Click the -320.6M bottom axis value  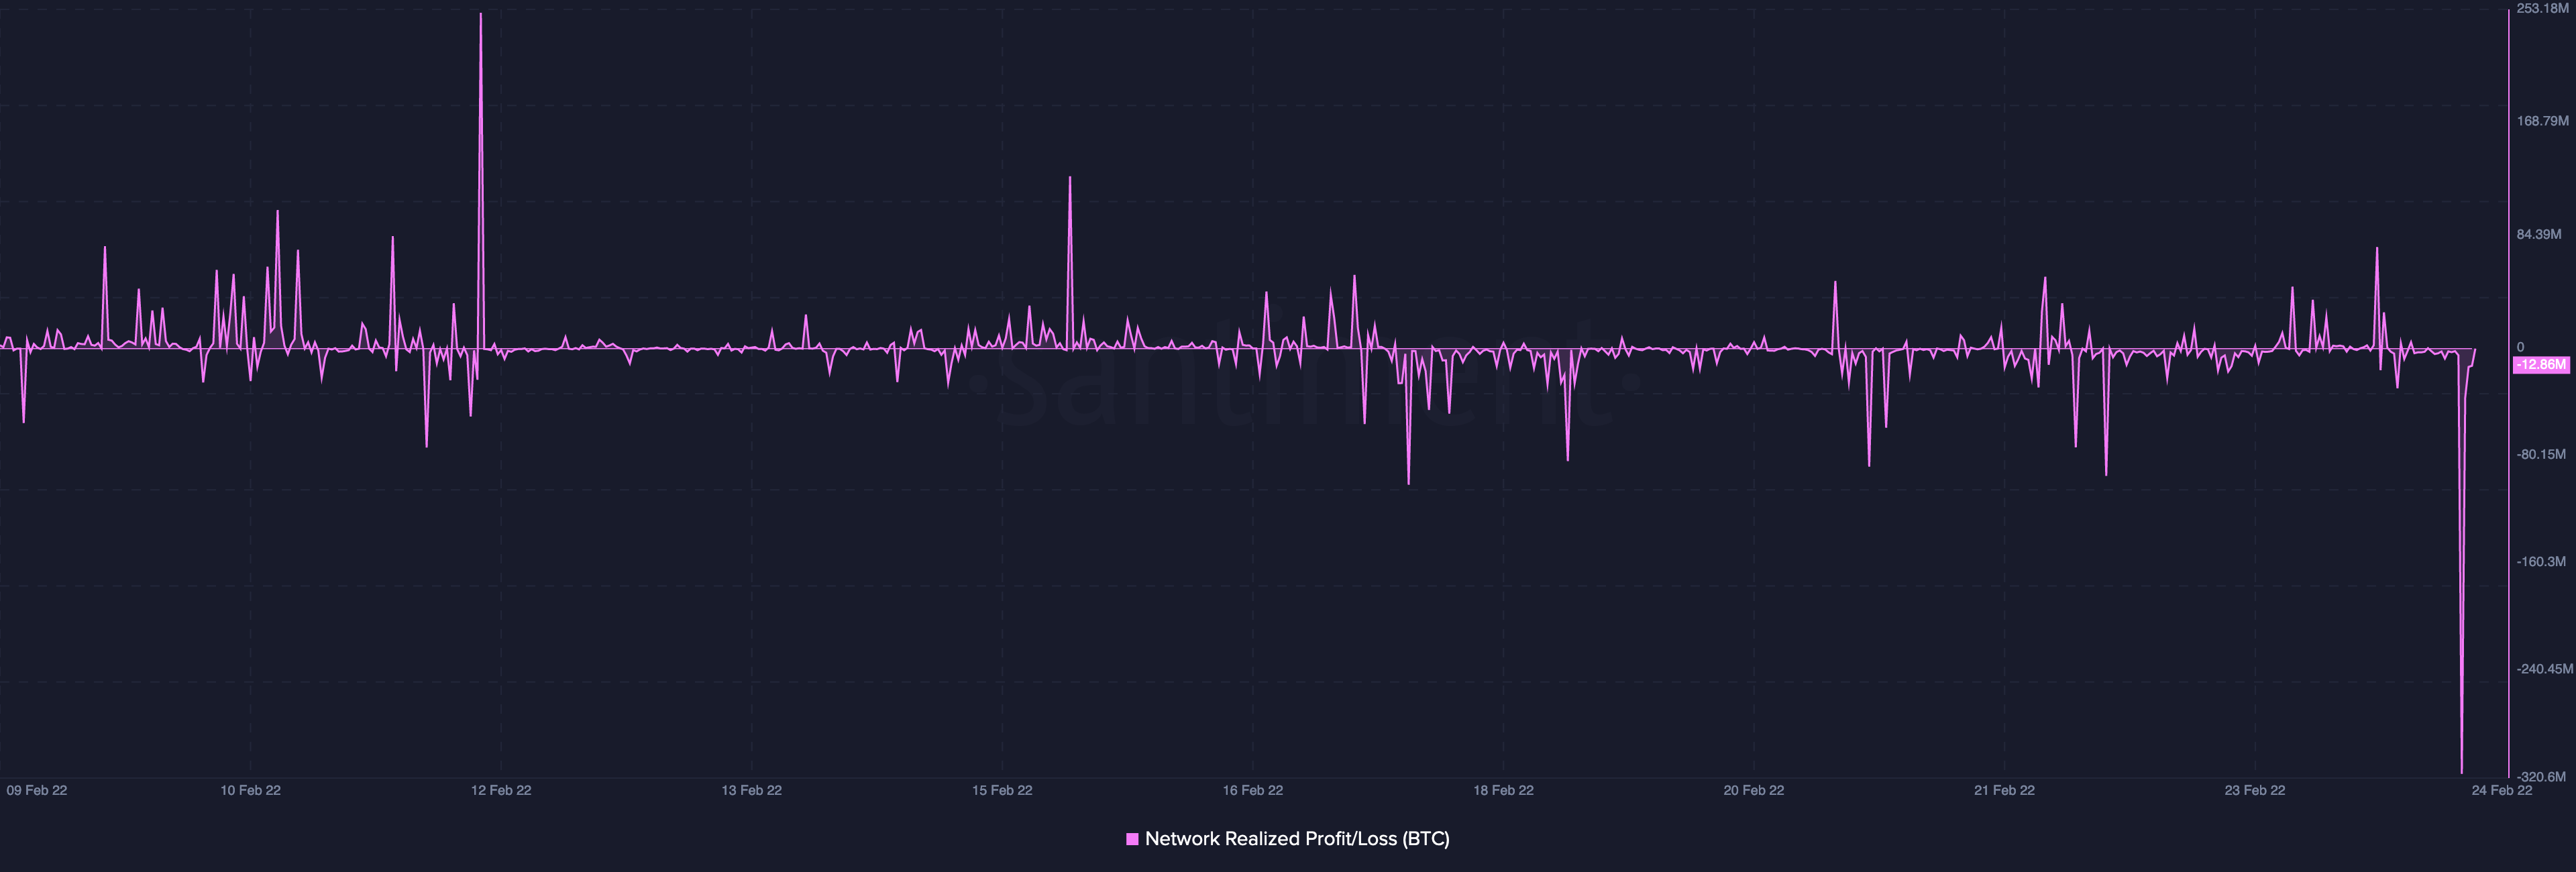(2541, 777)
